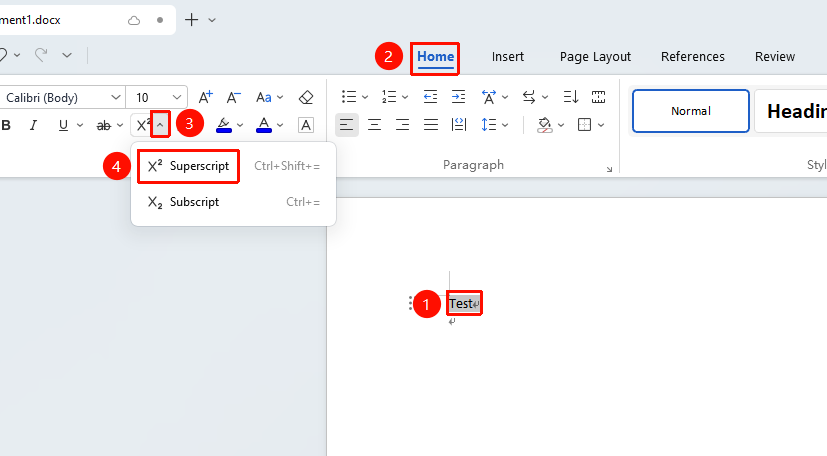Collapse the superscript/subscript dropdown arrow
827x456 pixels.
click(160, 124)
